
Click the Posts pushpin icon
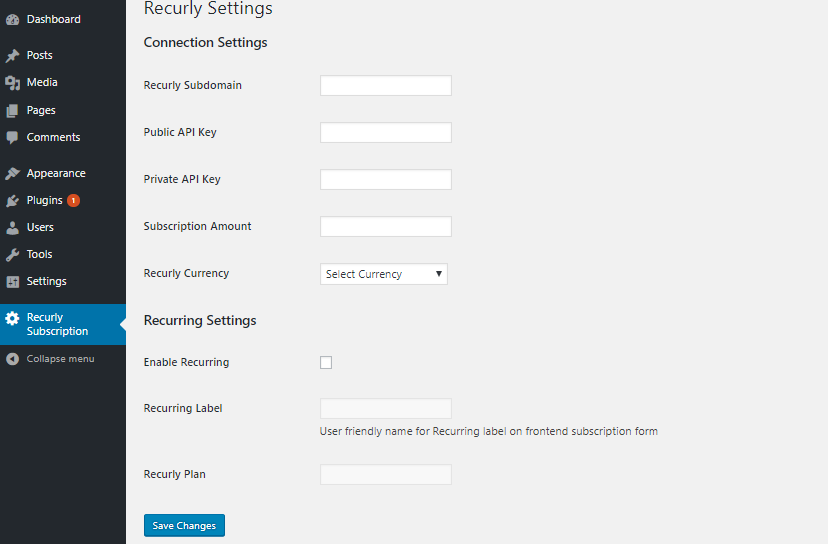[13, 56]
